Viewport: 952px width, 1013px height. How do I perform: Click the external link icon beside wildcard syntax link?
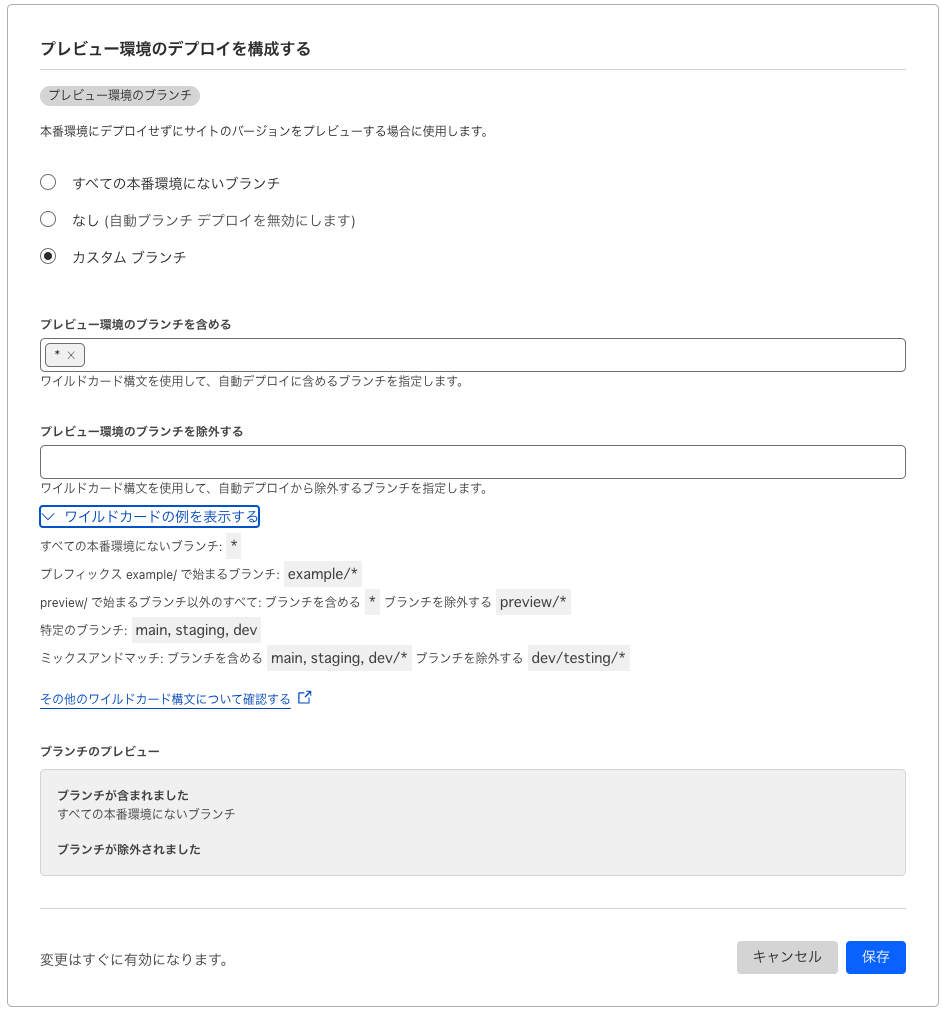[305, 698]
